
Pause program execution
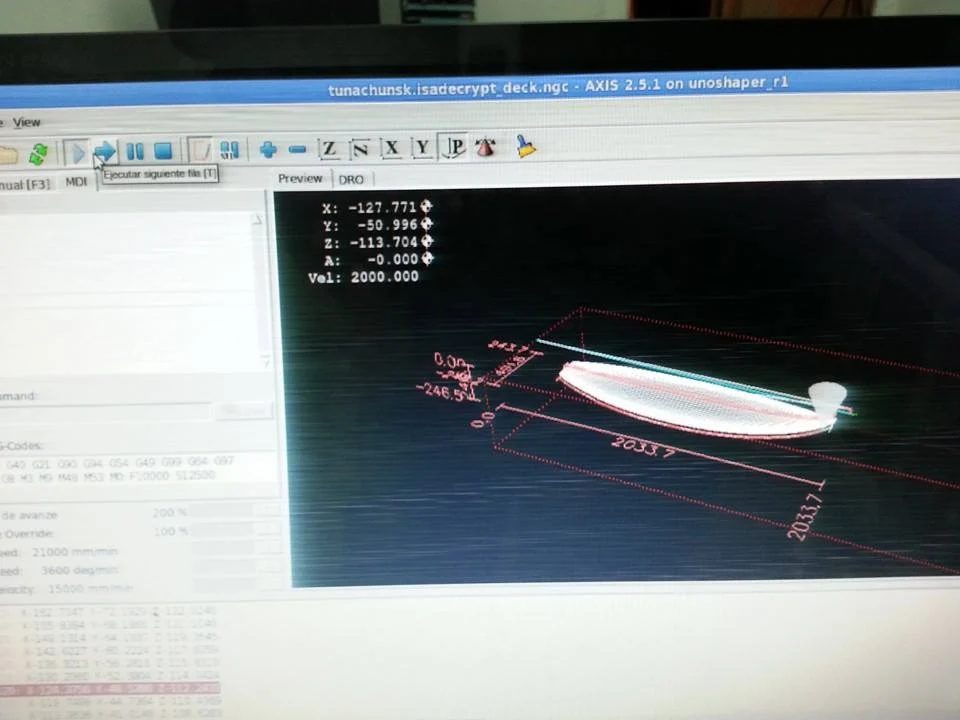coord(134,150)
